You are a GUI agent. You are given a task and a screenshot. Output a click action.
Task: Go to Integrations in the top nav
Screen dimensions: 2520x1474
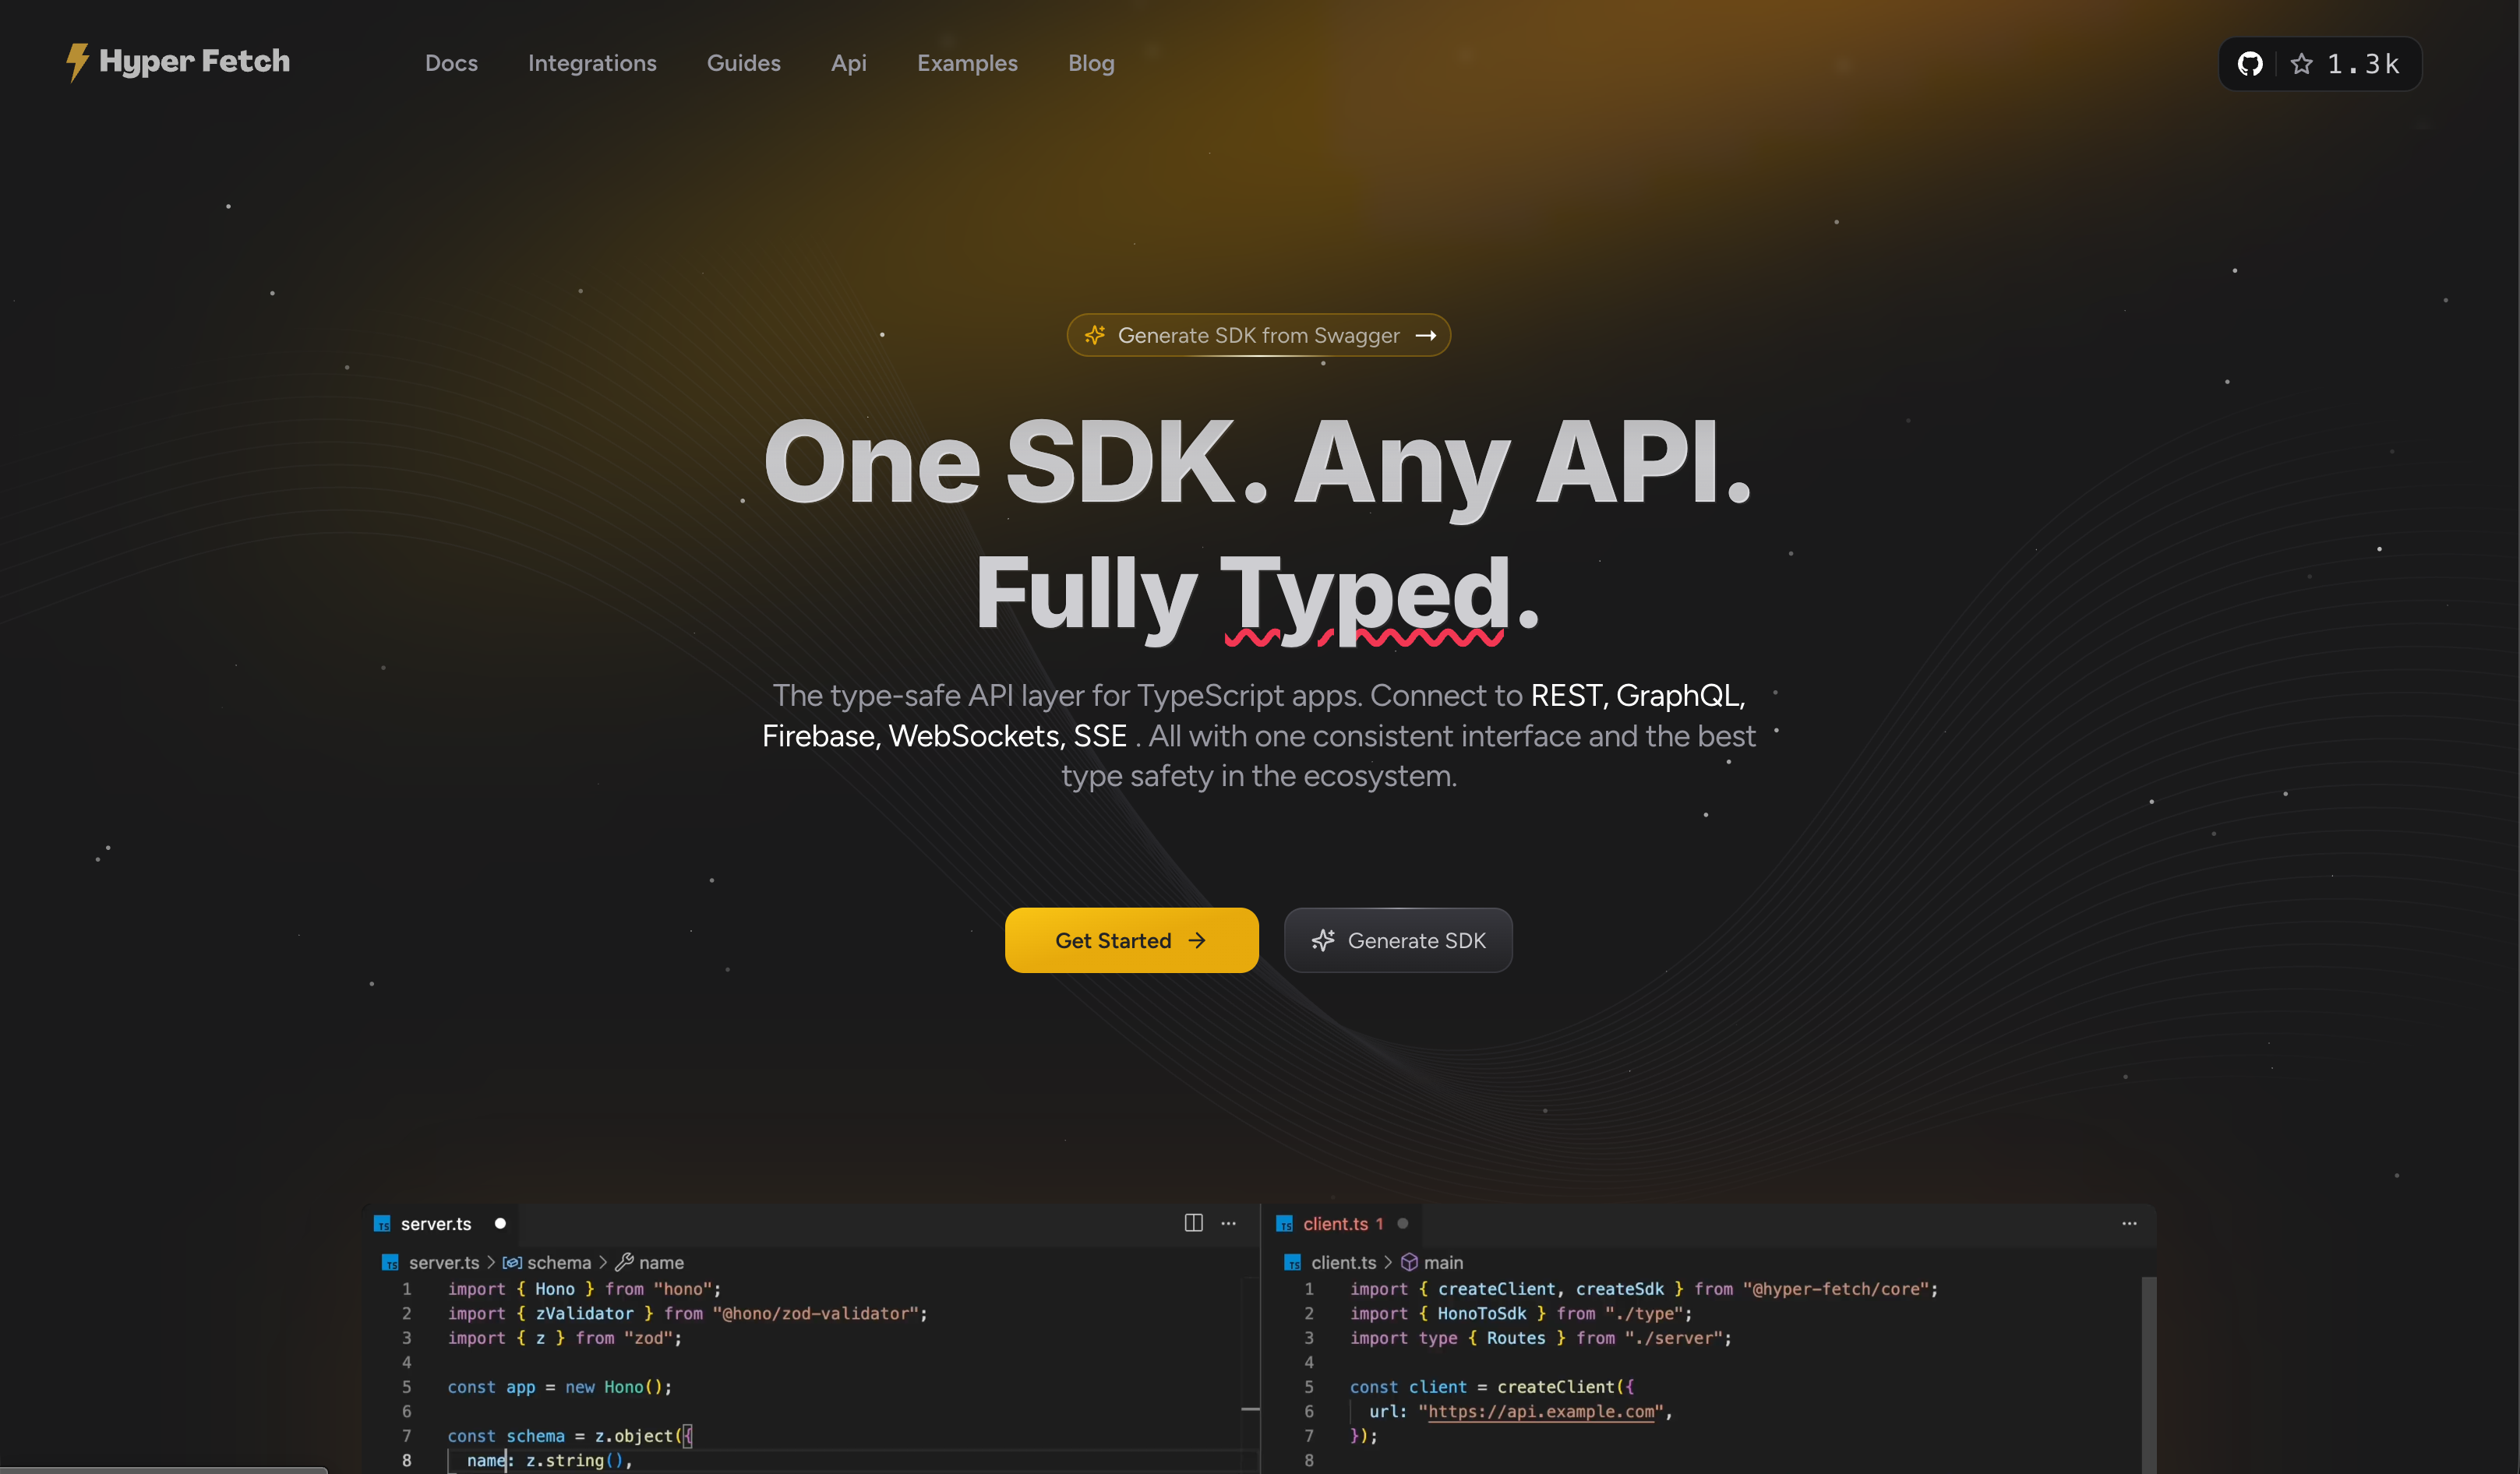pyautogui.click(x=592, y=63)
